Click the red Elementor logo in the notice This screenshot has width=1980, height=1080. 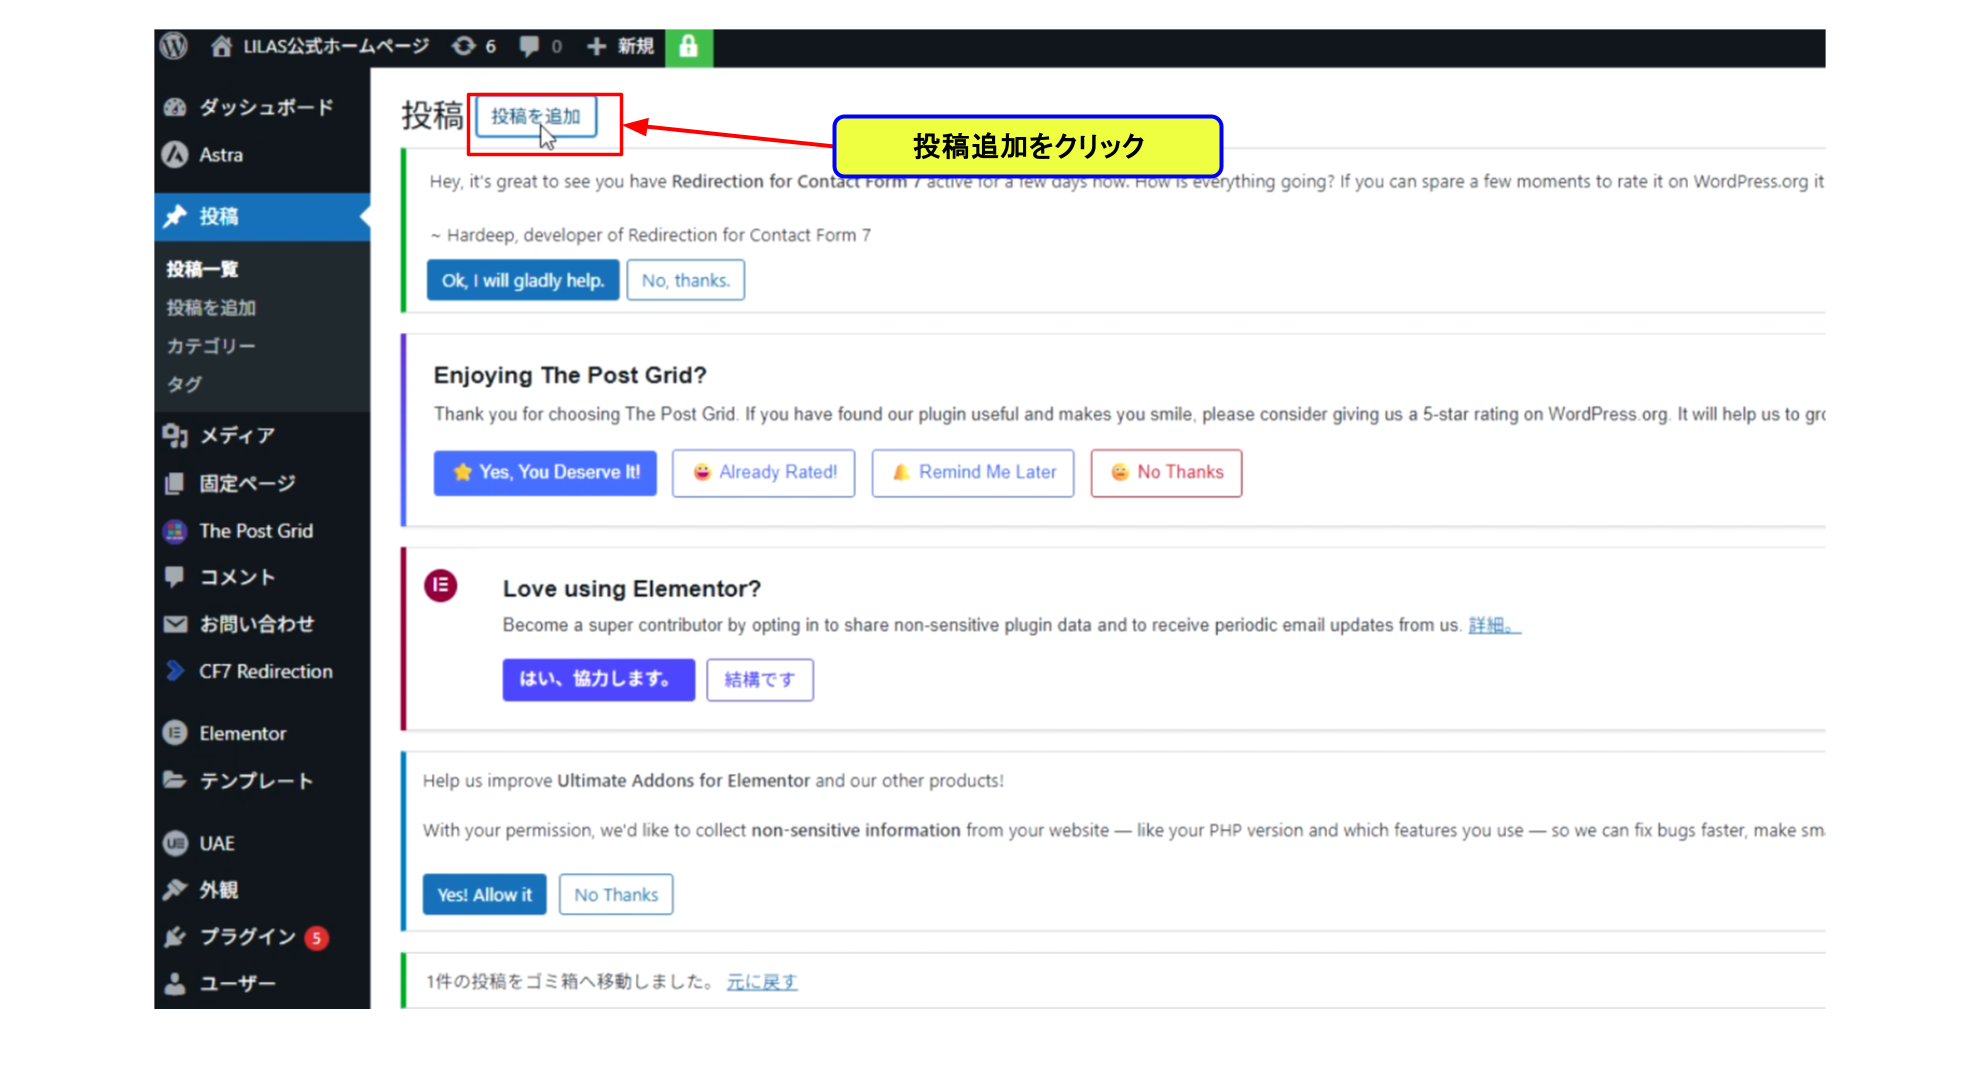(440, 586)
